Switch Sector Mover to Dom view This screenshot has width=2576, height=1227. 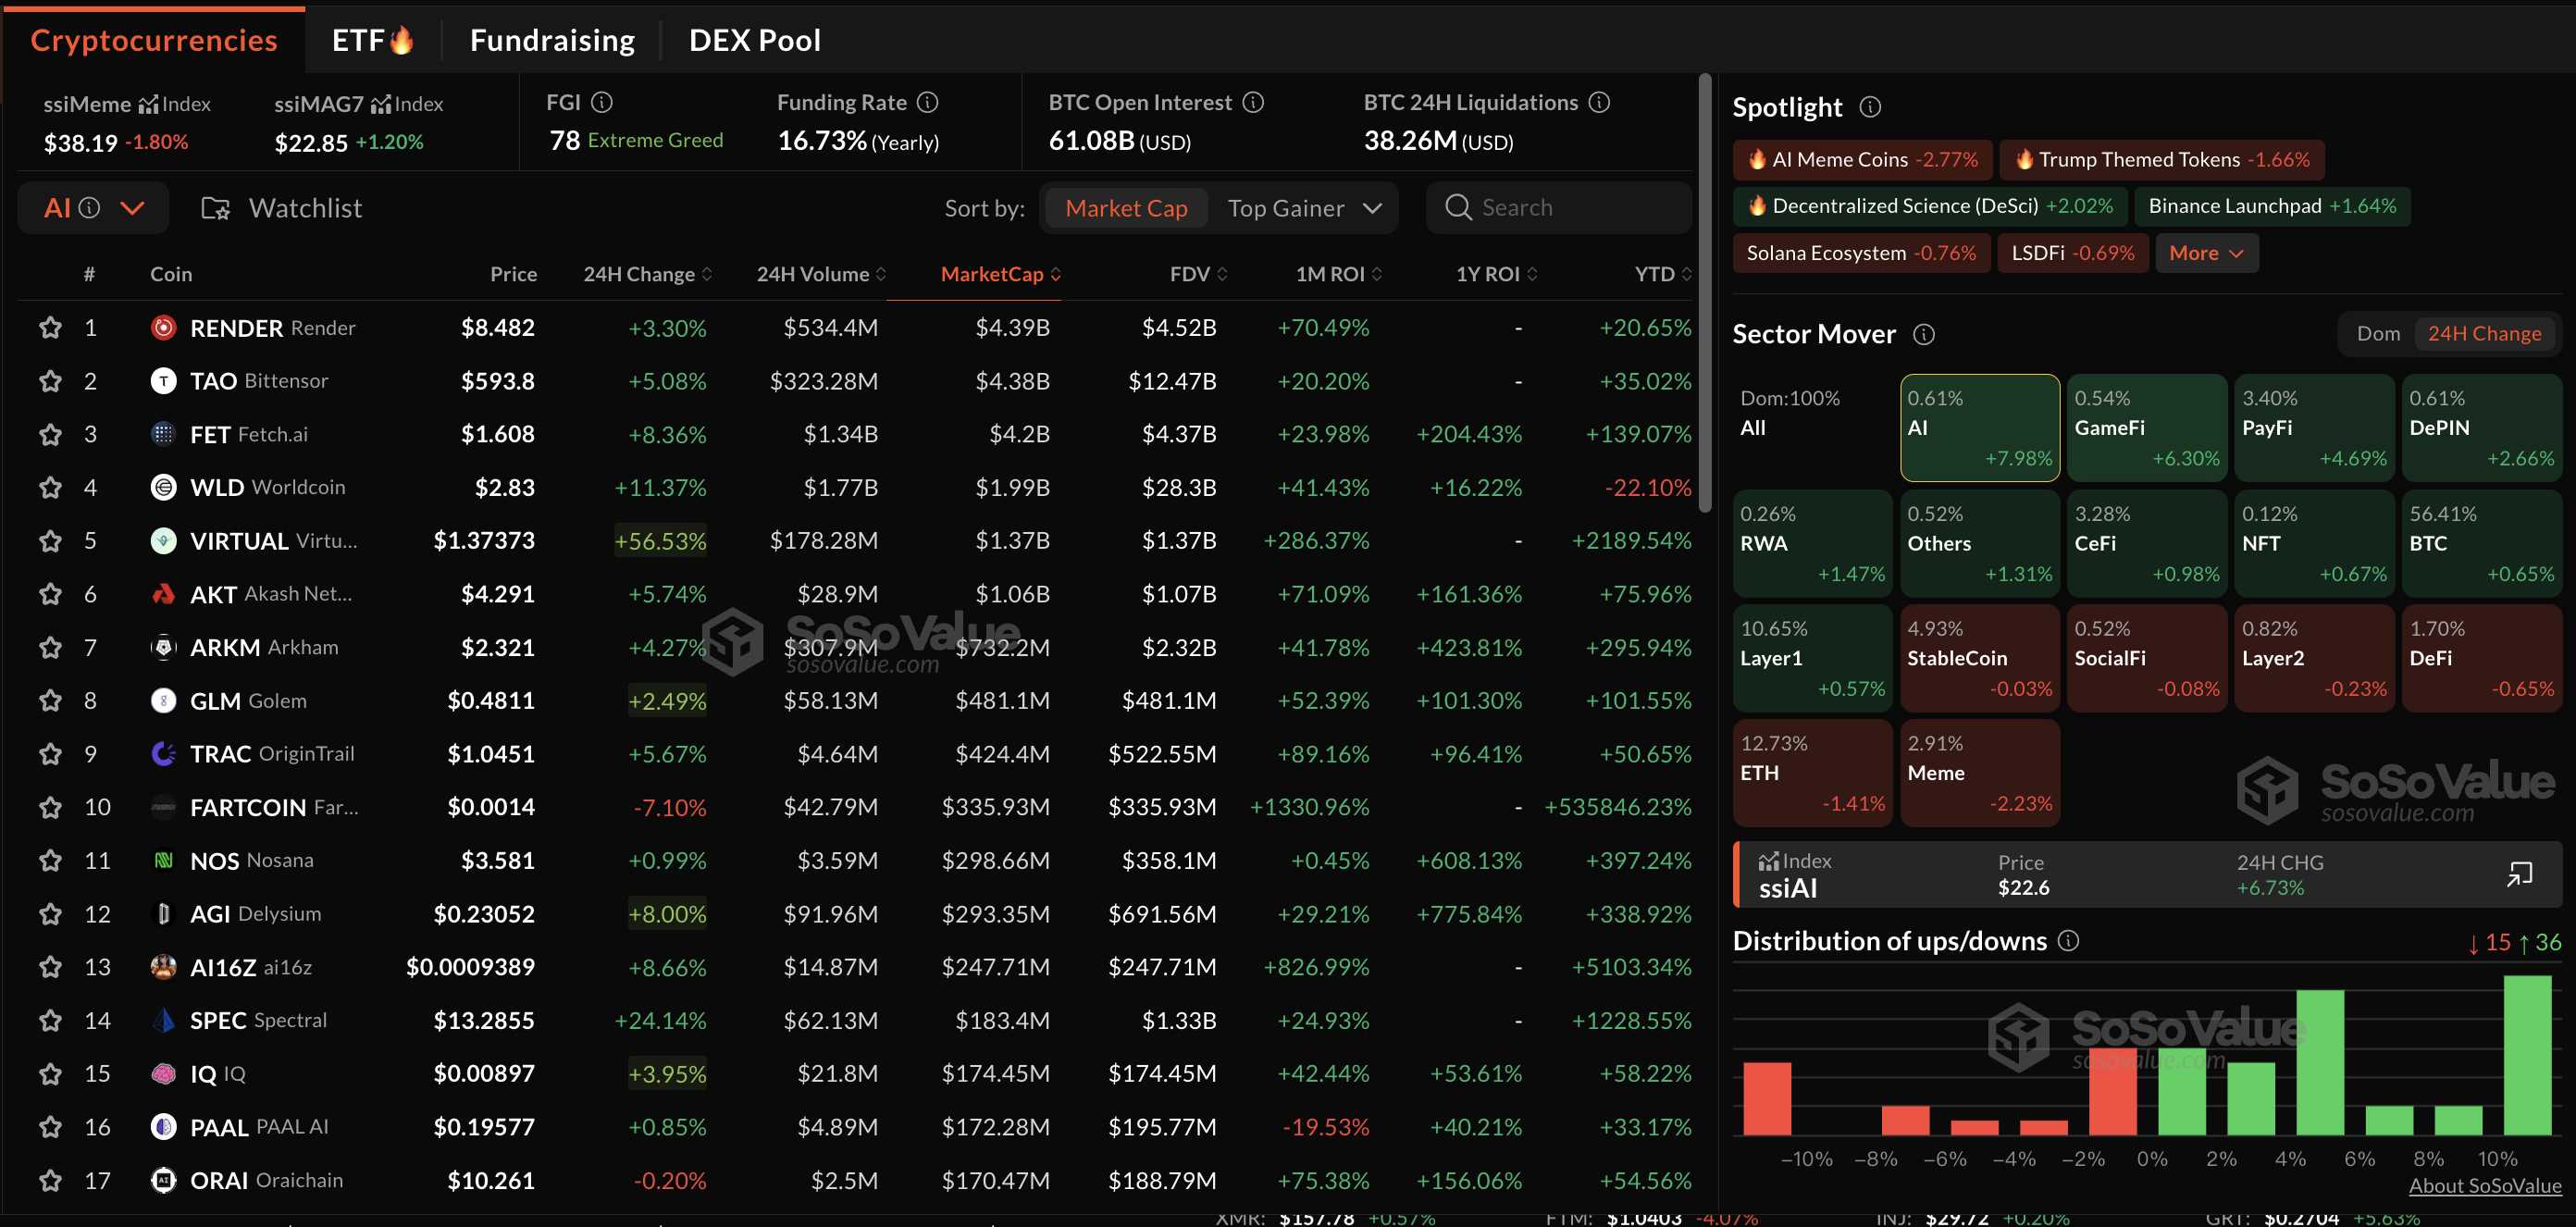(x=2378, y=334)
